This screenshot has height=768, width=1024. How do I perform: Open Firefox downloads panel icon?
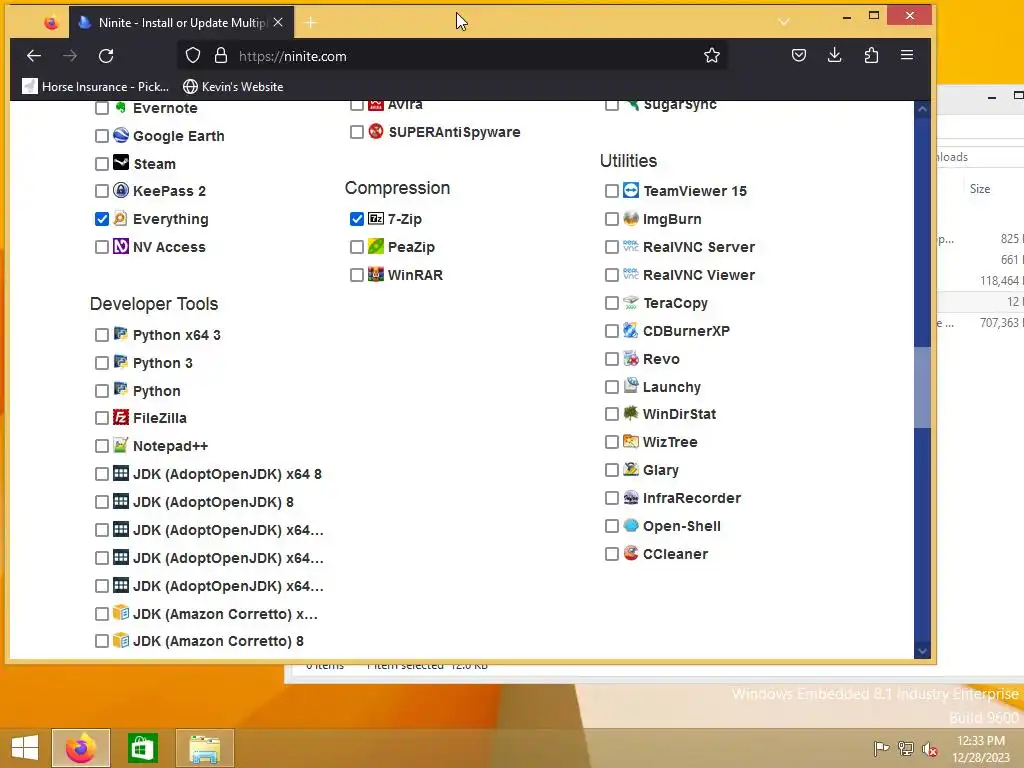[835, 56]
